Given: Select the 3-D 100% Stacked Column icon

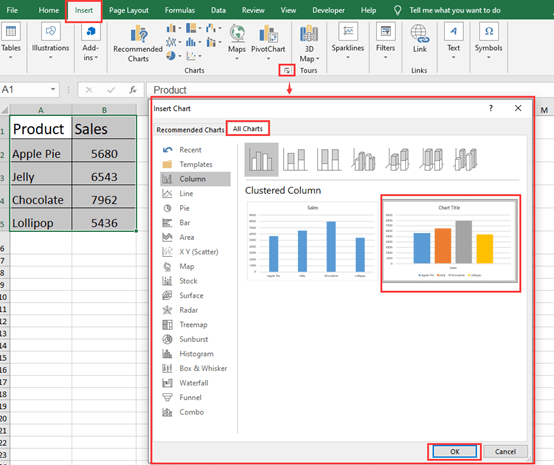Looking at the screenshot, I should pos(431,159).
